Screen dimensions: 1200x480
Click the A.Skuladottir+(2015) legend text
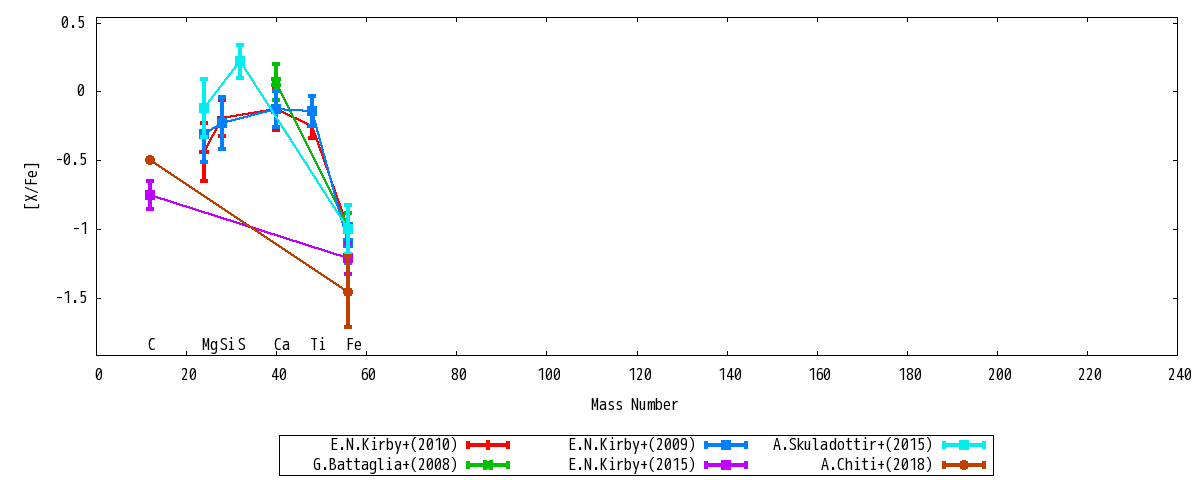(853, 445)
